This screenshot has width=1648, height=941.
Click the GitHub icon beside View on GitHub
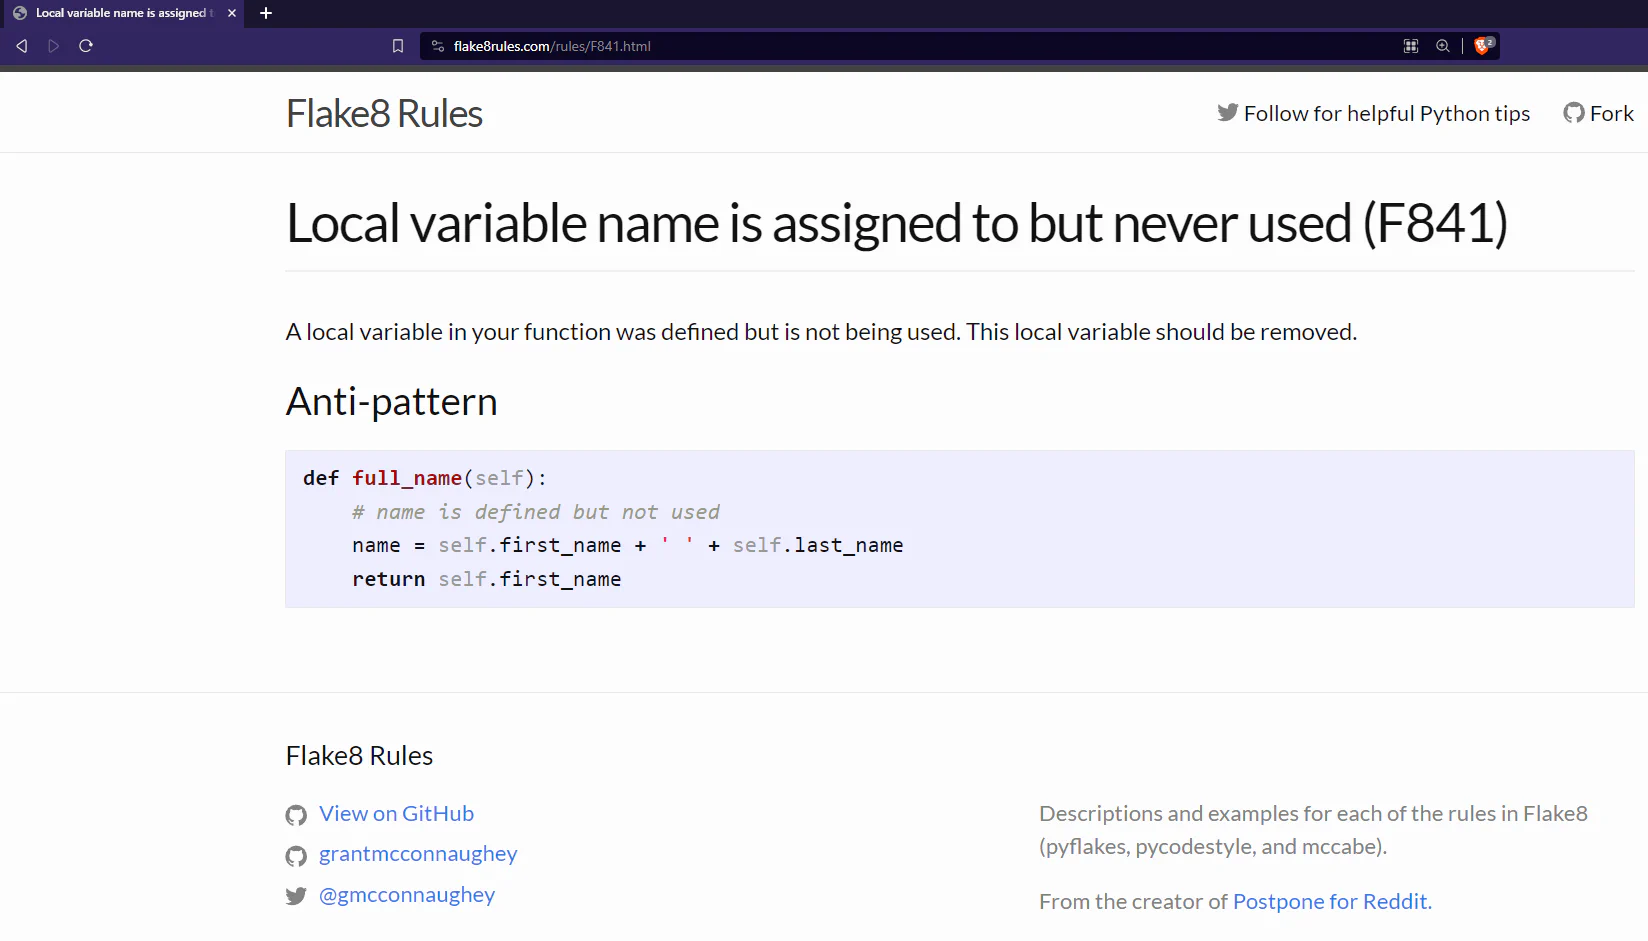click(x=296, y=815)
